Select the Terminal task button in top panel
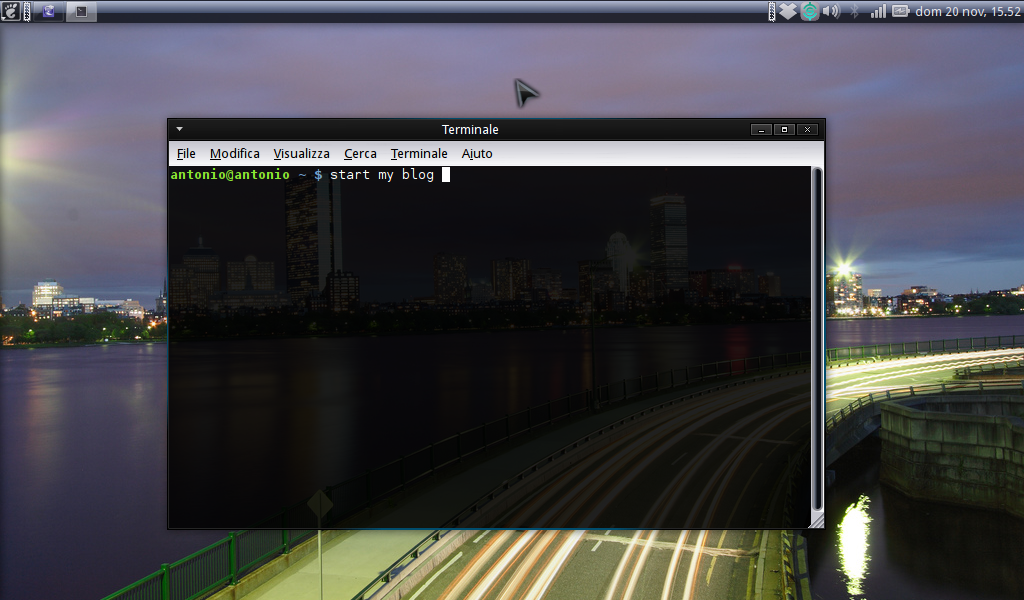Viewport: 1024px width, 600px height. click(81, 11)
